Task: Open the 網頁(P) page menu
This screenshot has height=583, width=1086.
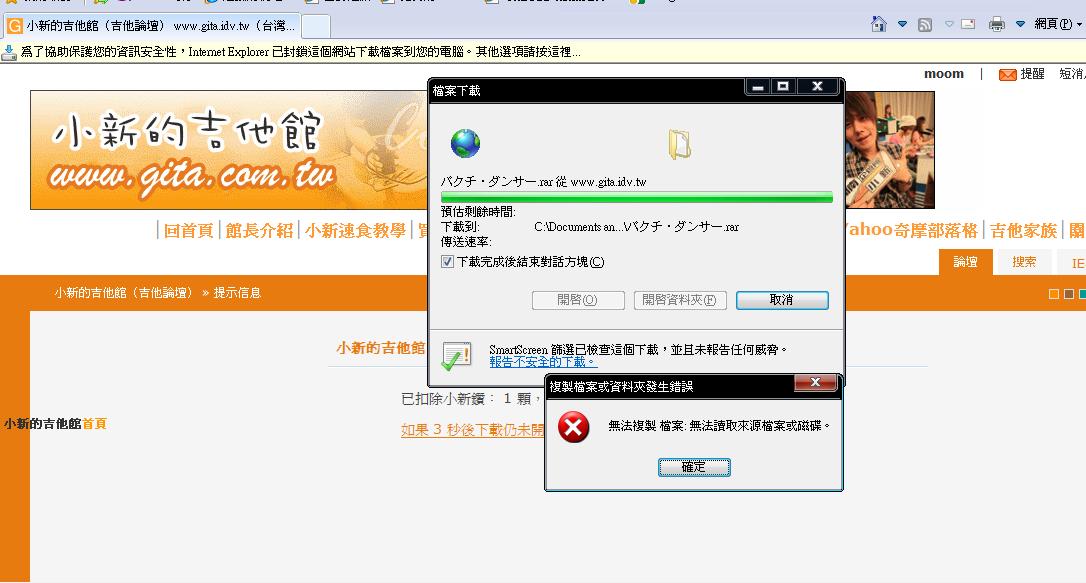Action: [x=1058, y=24]
